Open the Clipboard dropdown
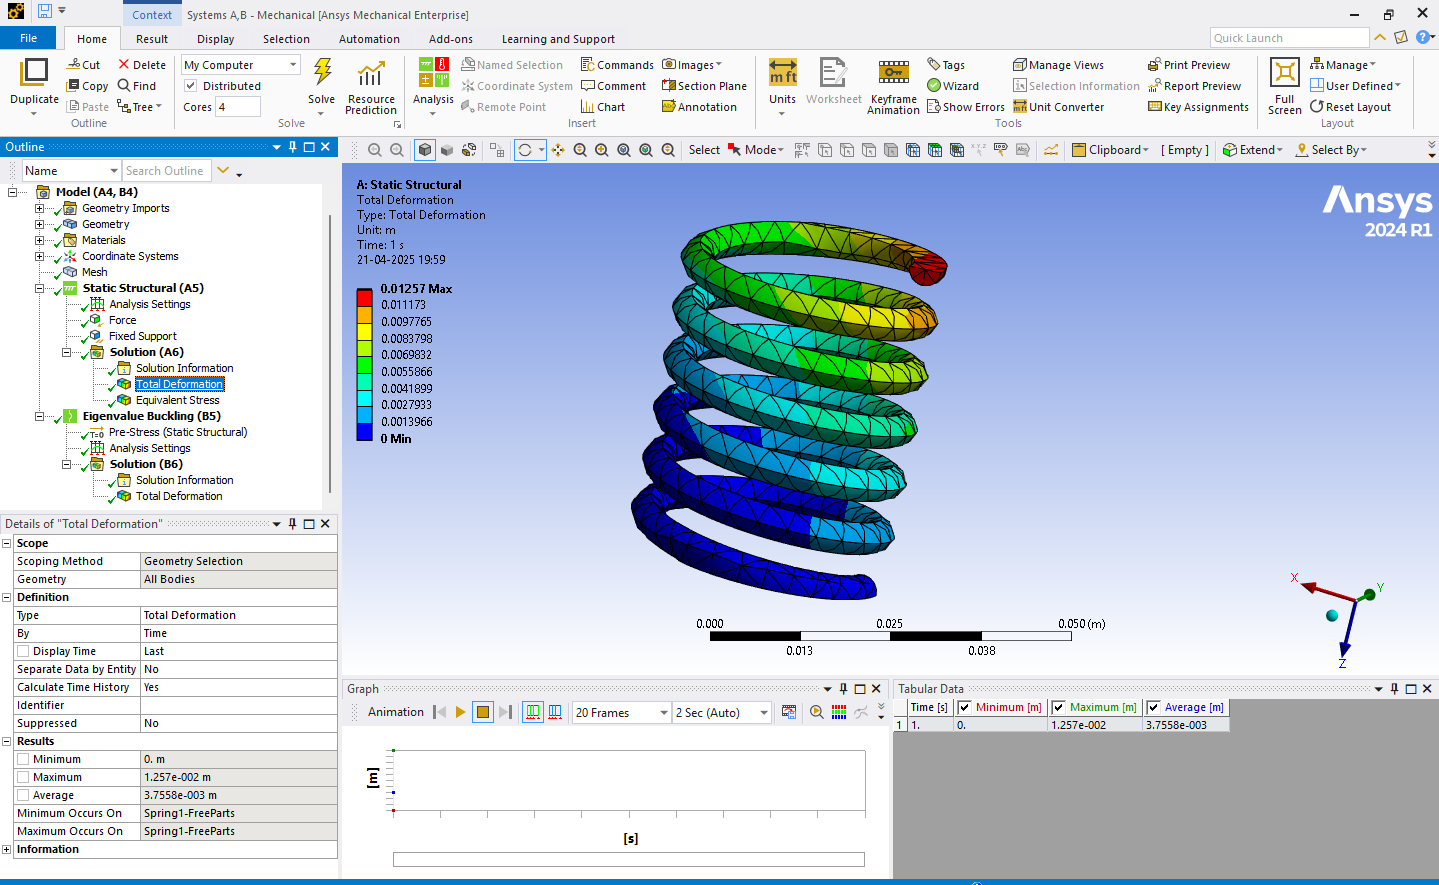 point(1110,150)
